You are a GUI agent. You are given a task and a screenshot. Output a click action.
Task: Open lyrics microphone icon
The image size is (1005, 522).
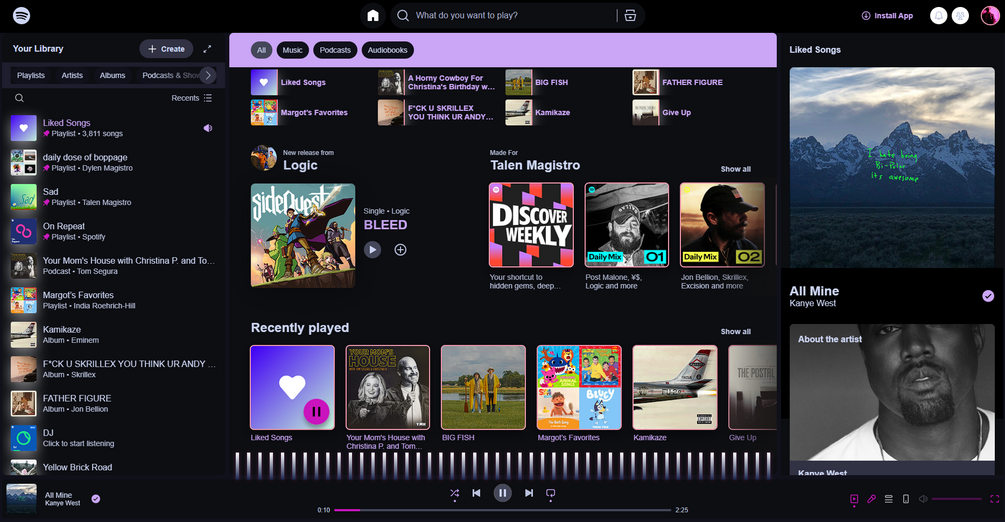[x=871, y=499]
